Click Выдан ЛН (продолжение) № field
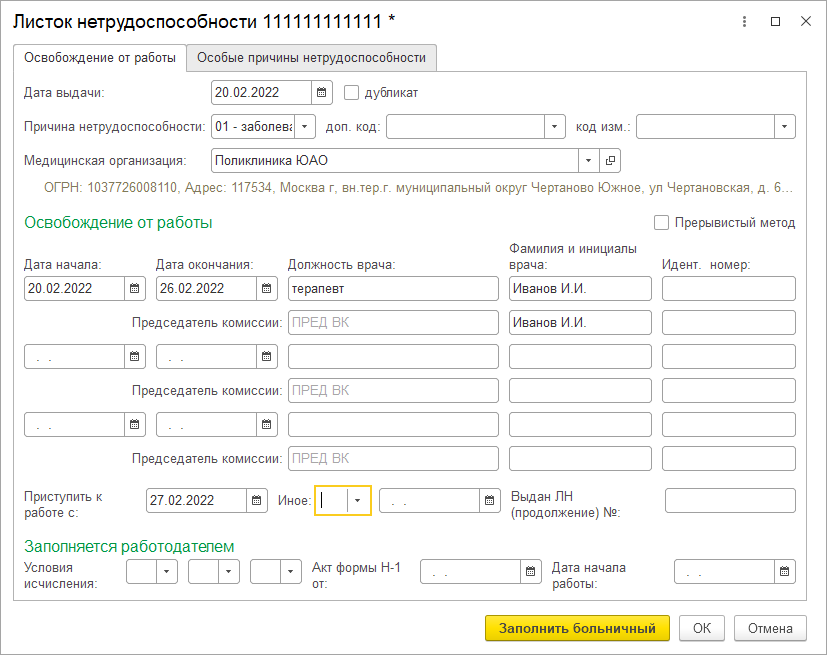Screen dimensions: 827x655 [730, 500]
